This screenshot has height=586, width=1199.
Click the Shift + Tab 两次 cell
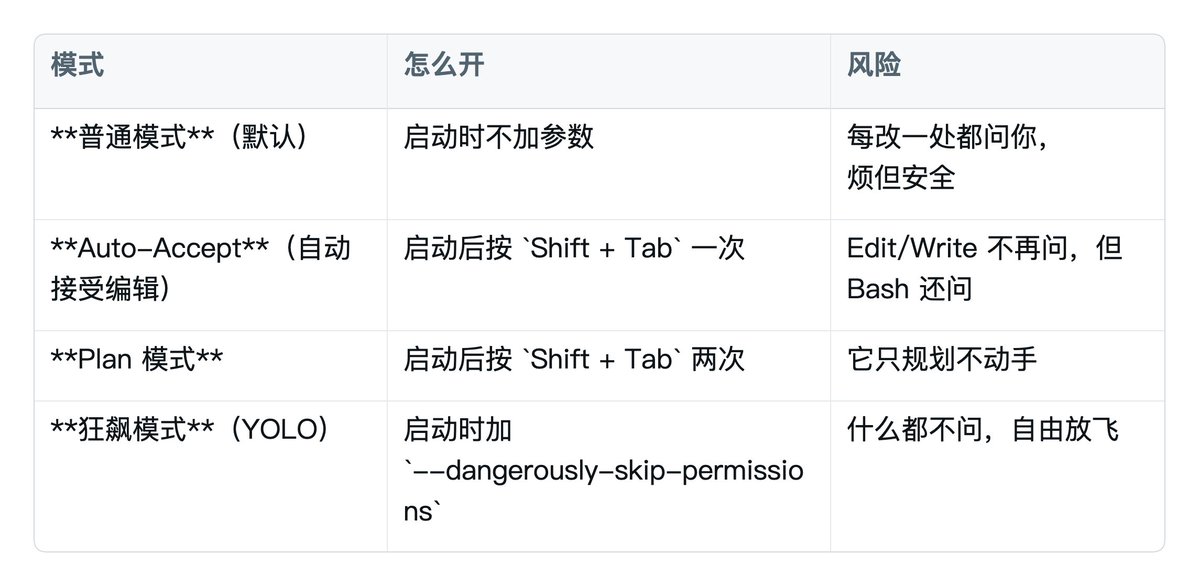pyautogui.click(x=608, y=366)
